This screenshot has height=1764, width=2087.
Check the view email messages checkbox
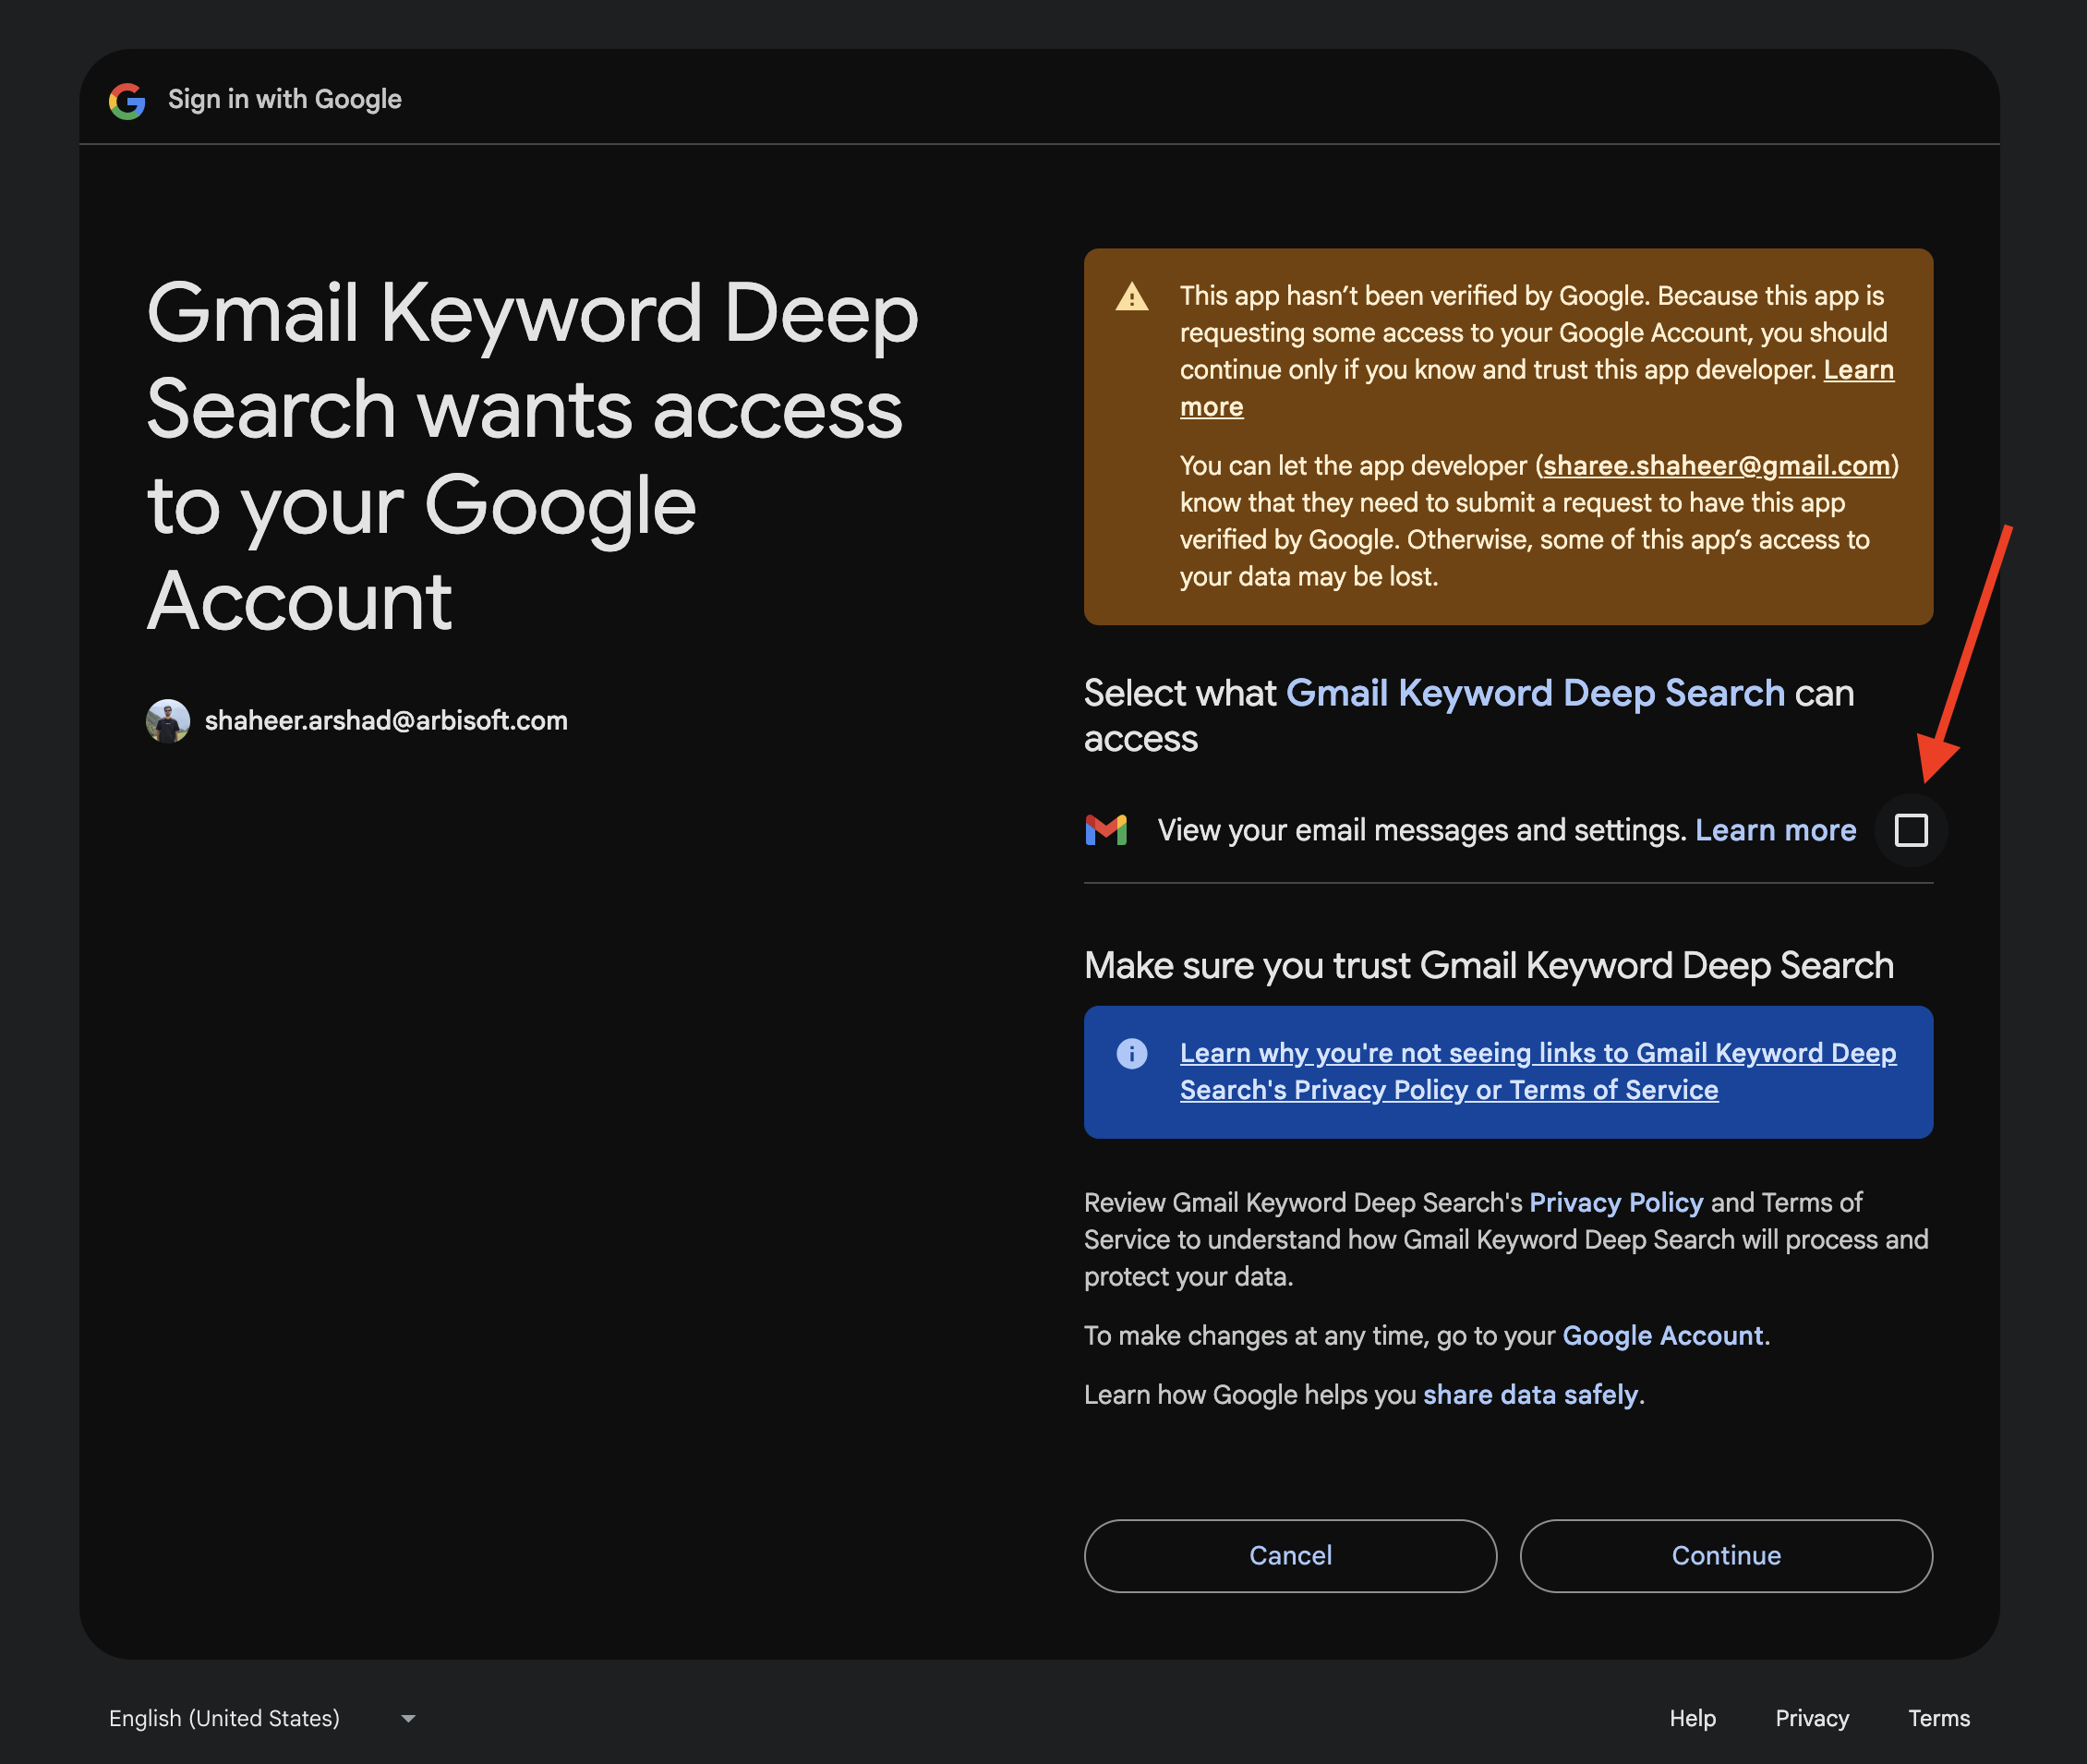1910,830
